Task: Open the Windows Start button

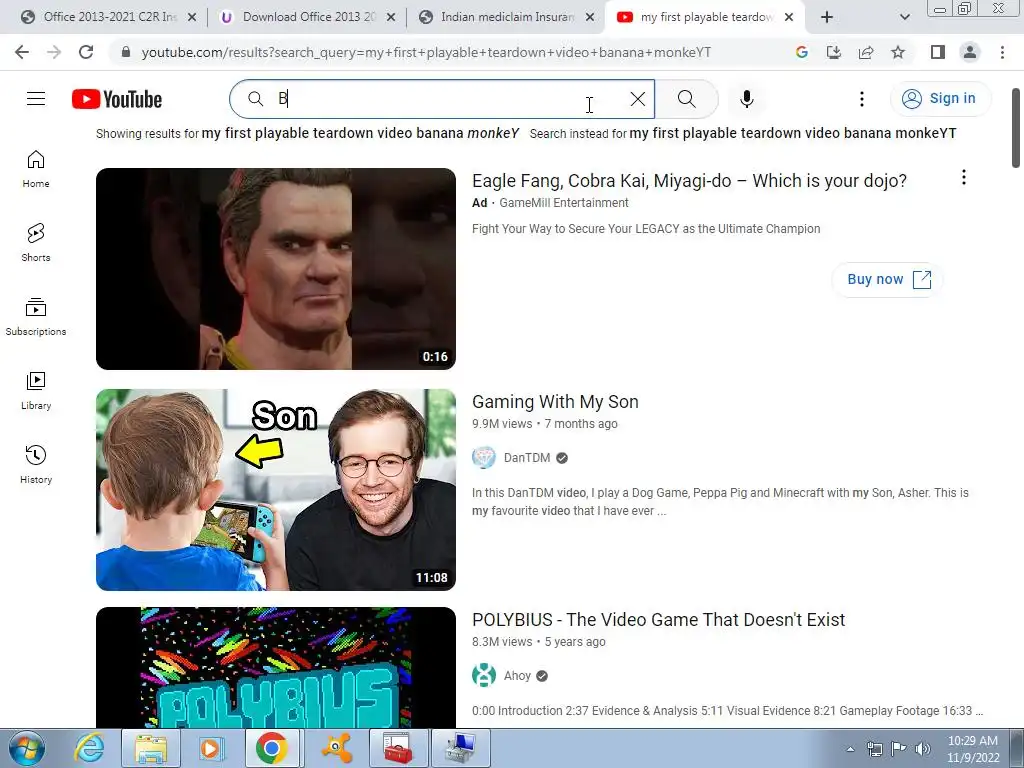Action: pyautogui.click(x=26, y=749)
